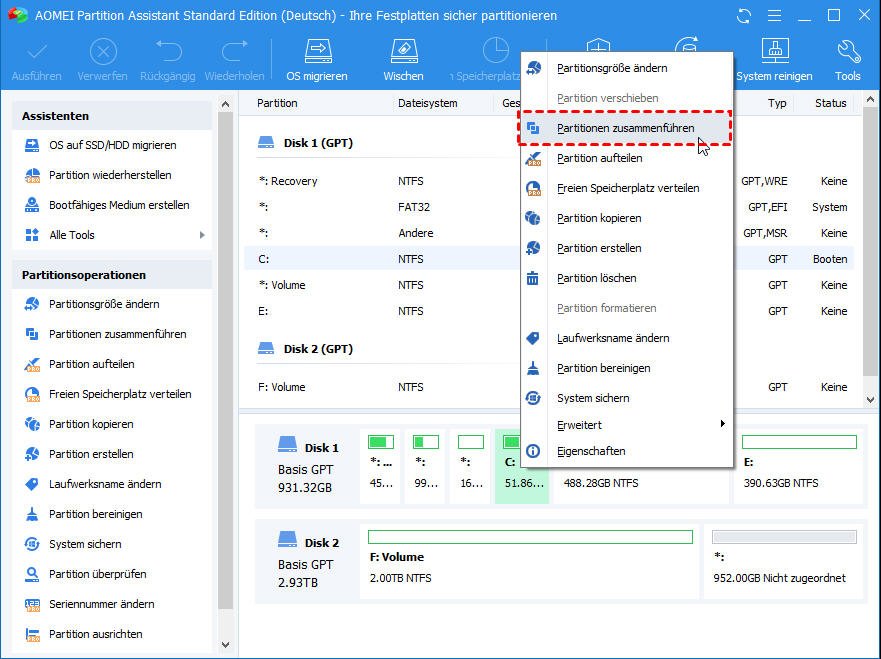This screenshot has width=881, height=659.
Task: Click the Disk 2 Basis GPT label
Action: pos(308,562)
